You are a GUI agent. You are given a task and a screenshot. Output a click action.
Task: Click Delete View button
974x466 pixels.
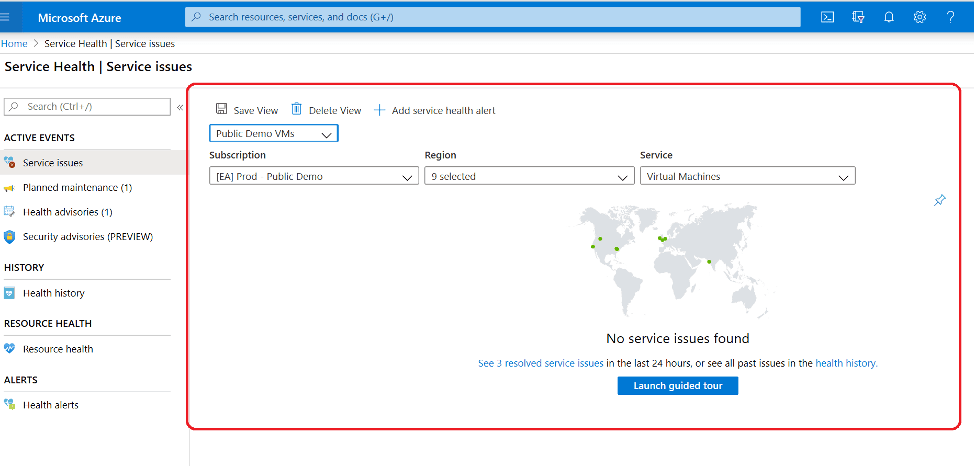click(x=326, y=110)
